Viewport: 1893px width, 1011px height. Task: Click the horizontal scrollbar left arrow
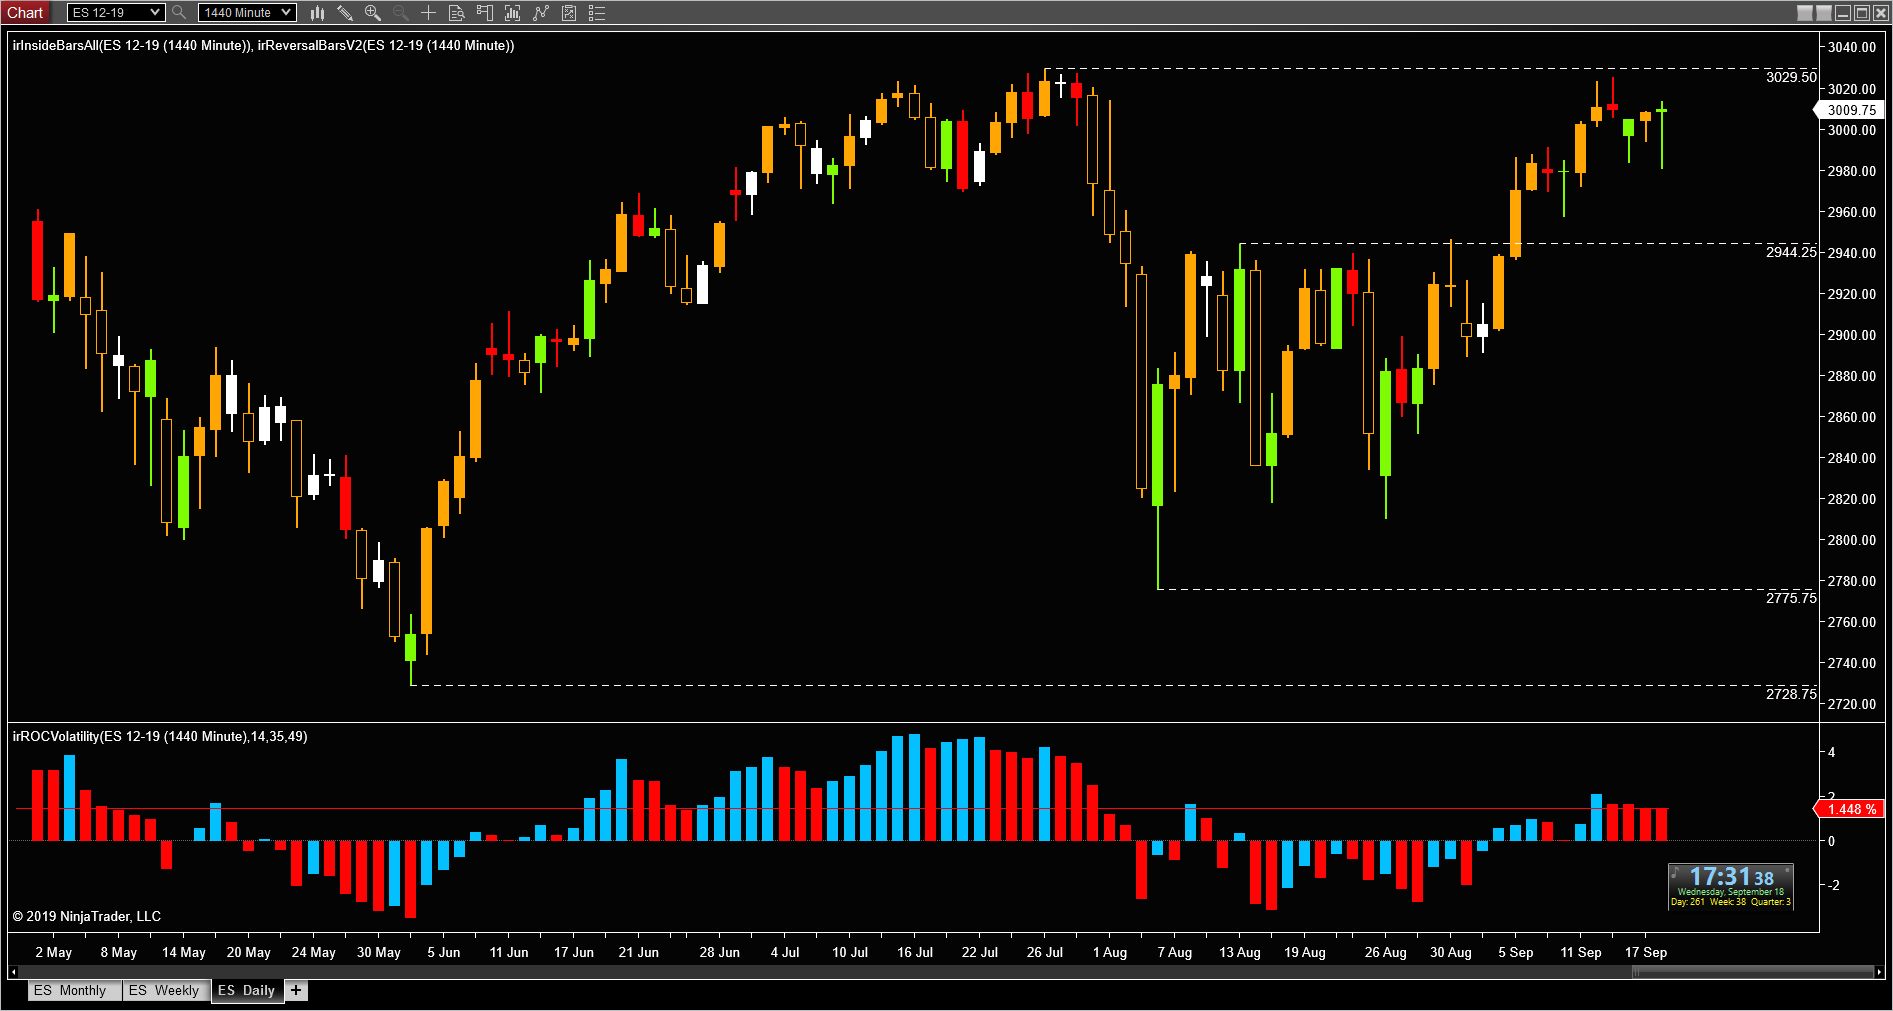[13, 972]
